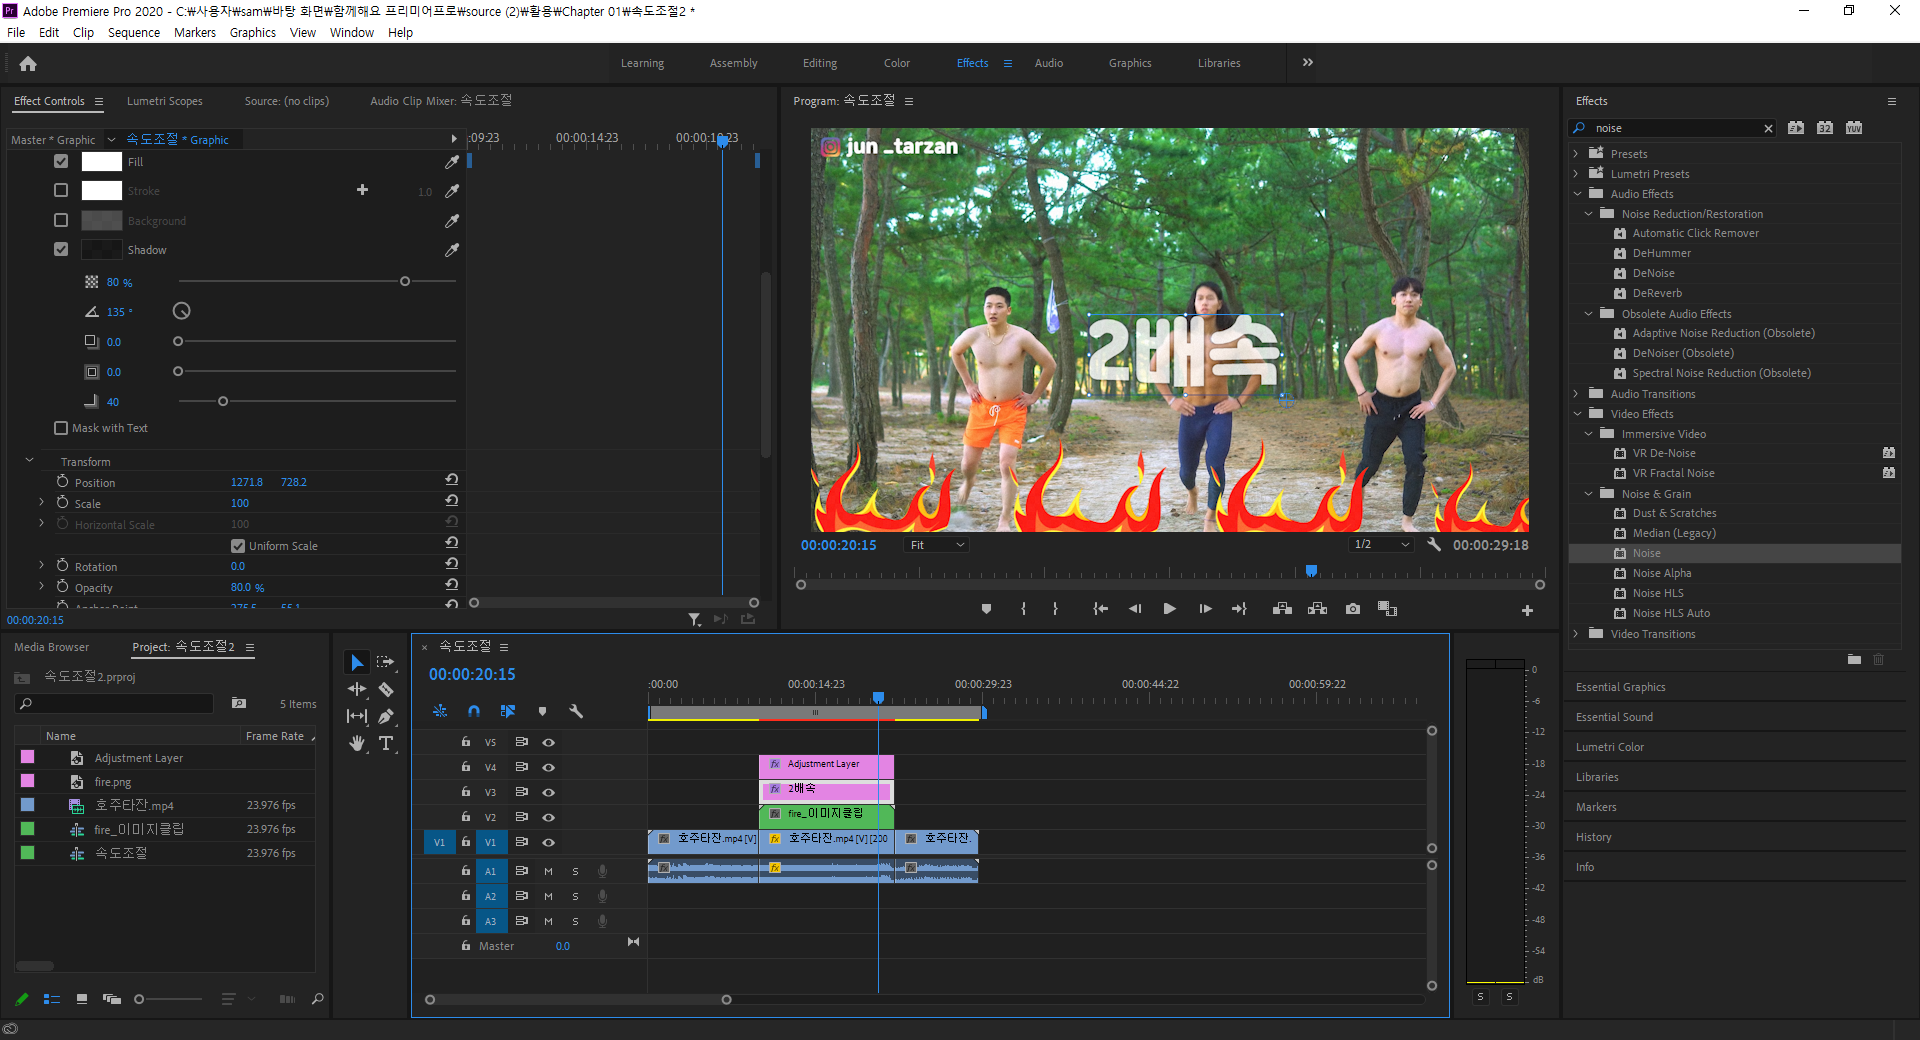Image resolution: width=1920 pixels, height=1040 pixels.
Task: Click the Home icon
Action: [28, 64]
